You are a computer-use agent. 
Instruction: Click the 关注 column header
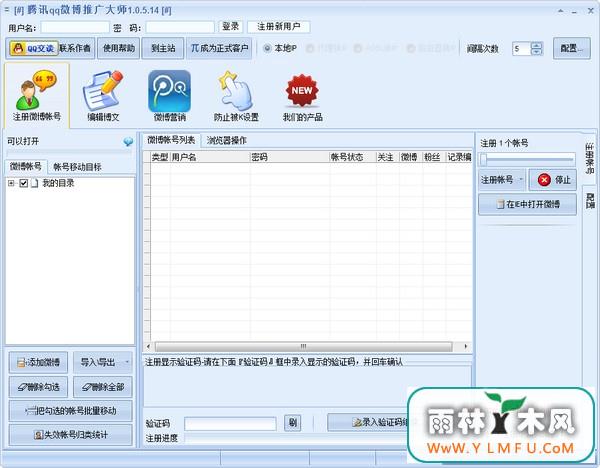pyautogui.click(x=388, y=157)
